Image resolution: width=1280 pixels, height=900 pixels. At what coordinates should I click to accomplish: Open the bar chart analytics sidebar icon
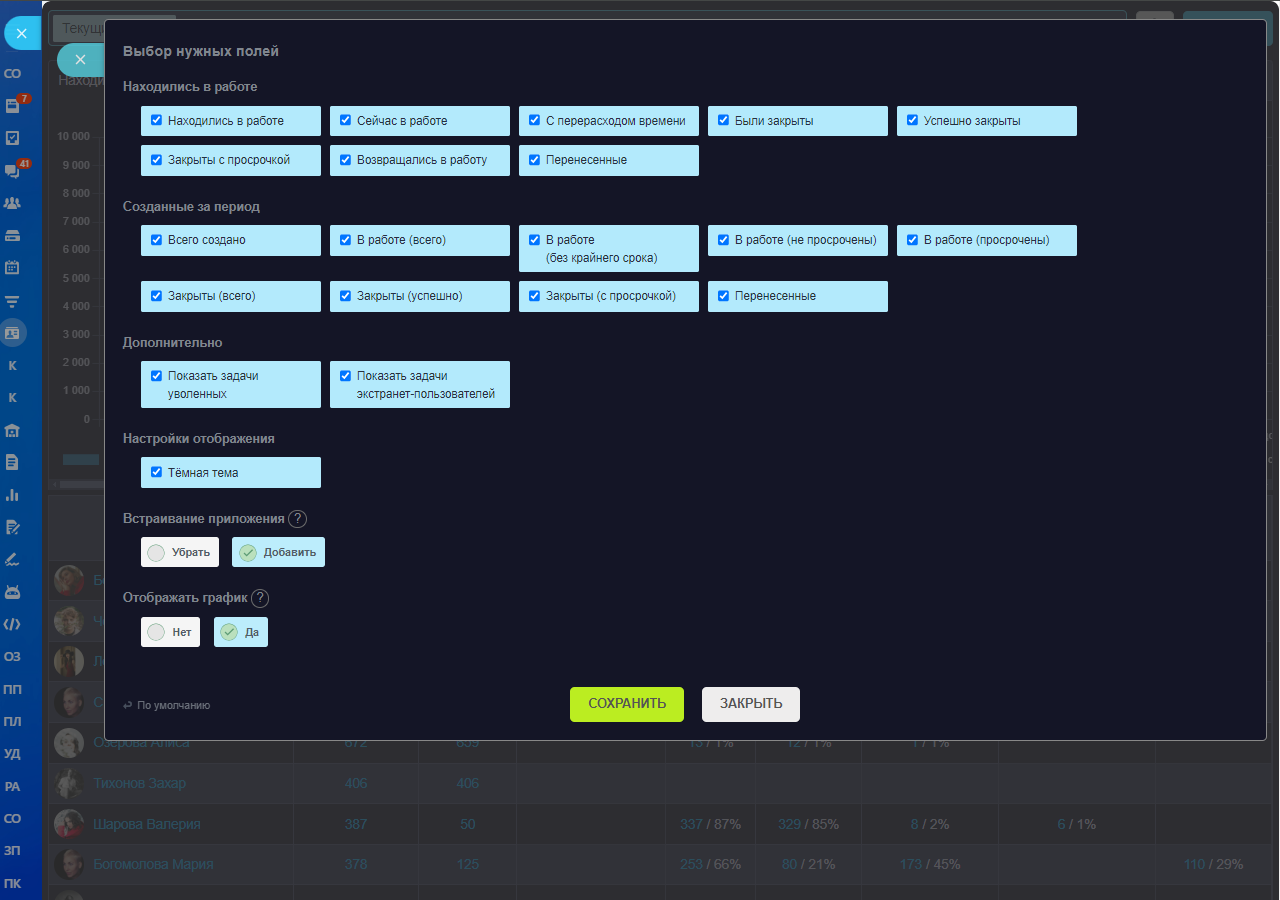(13, 494)
